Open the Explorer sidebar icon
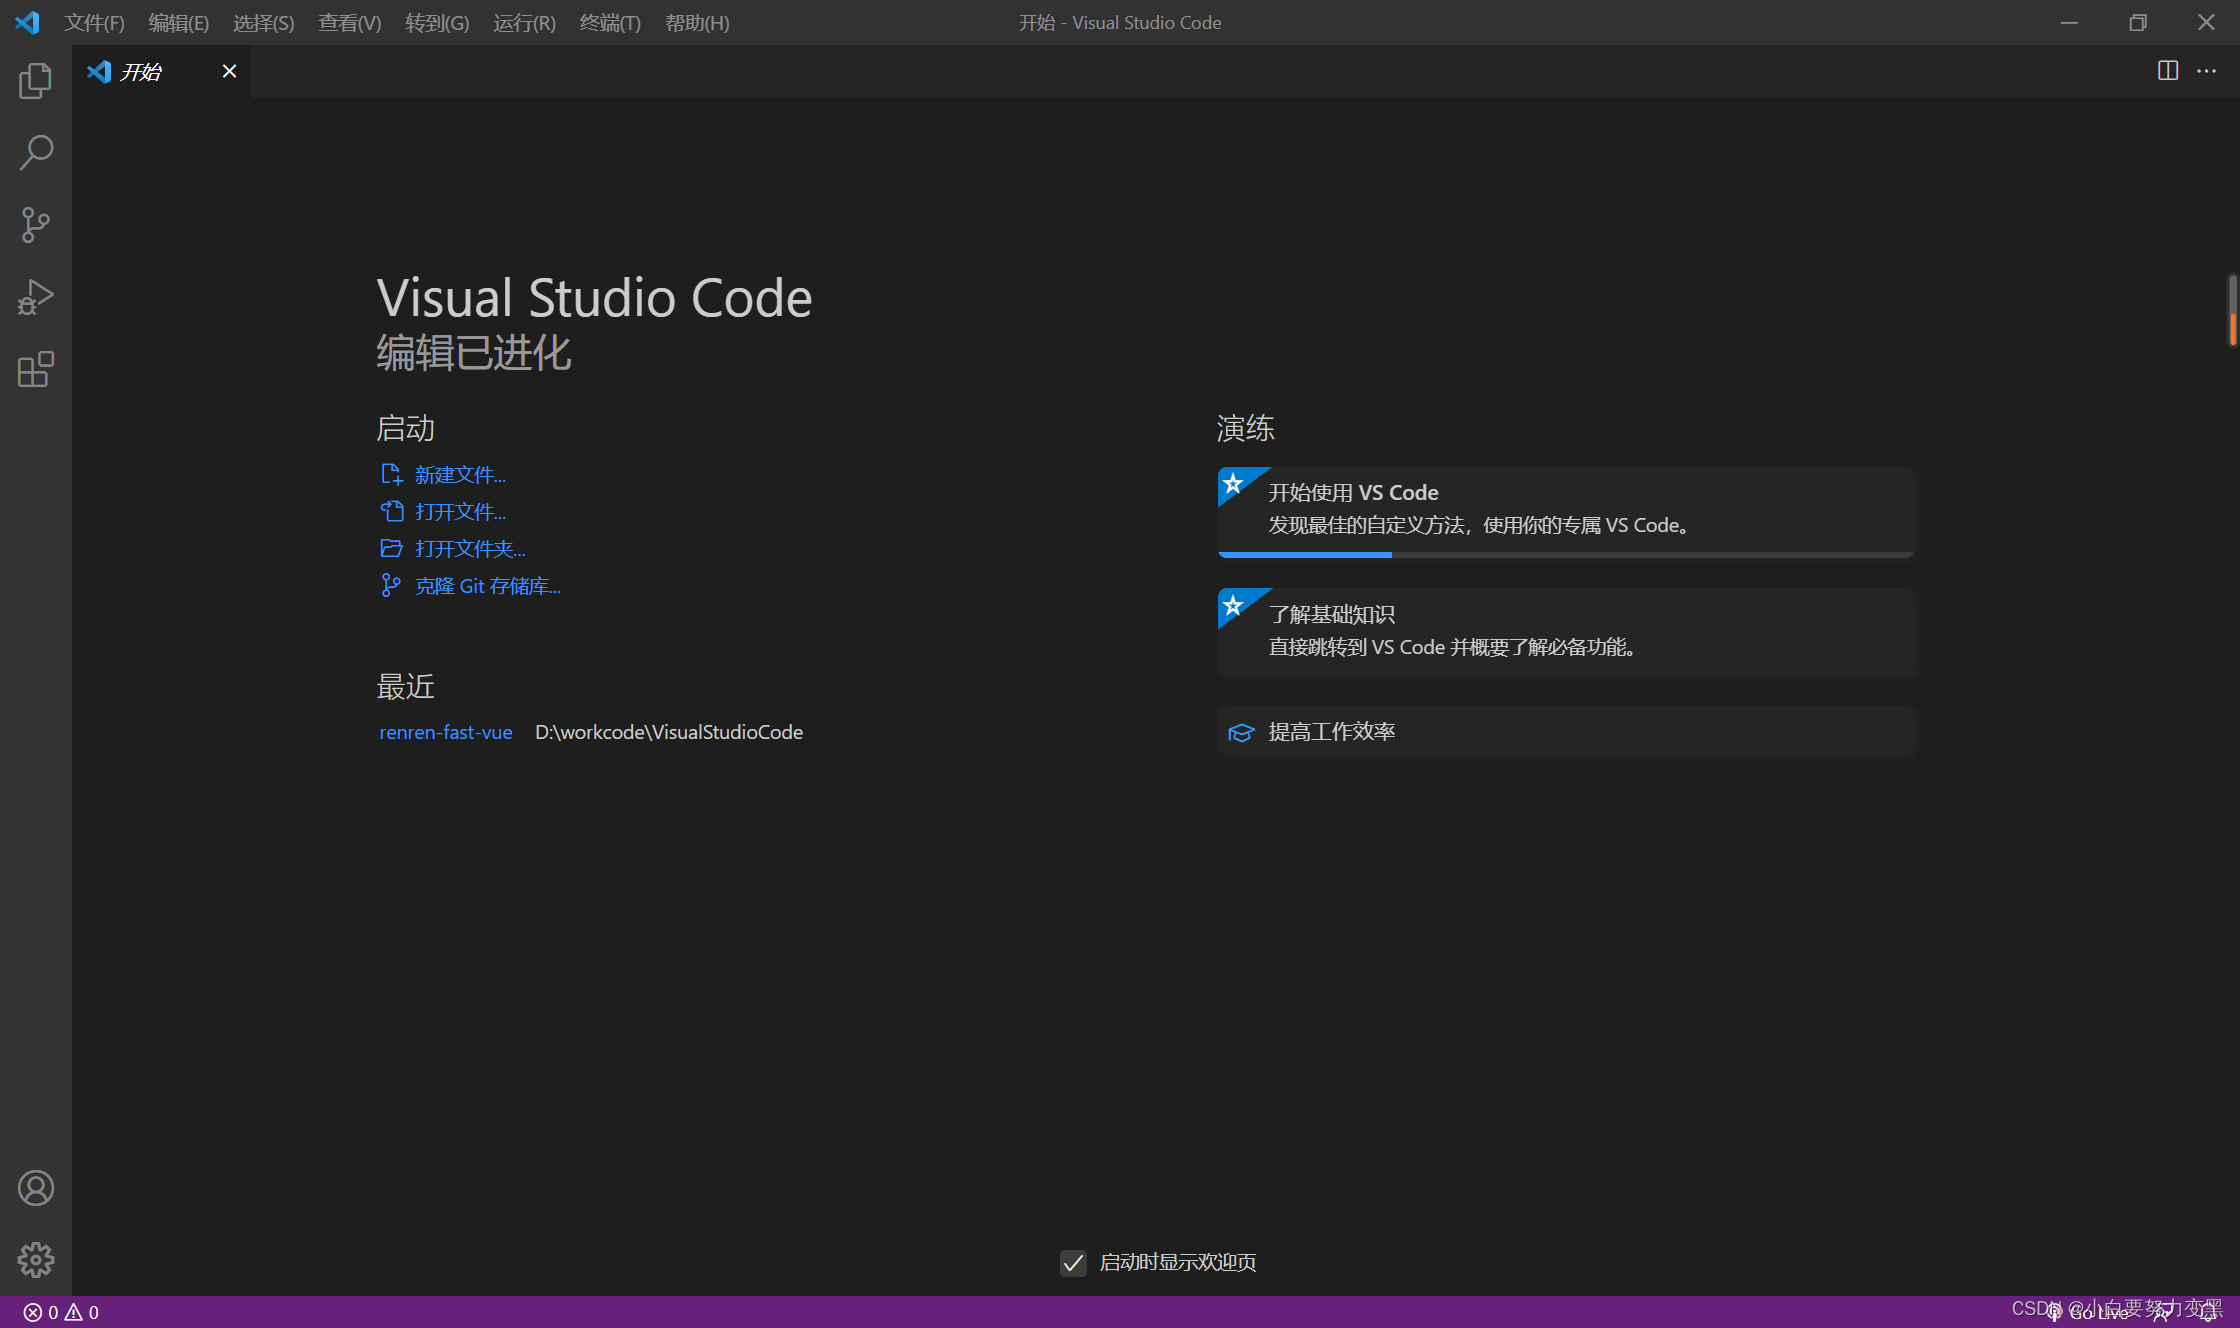 click(35, 81)
